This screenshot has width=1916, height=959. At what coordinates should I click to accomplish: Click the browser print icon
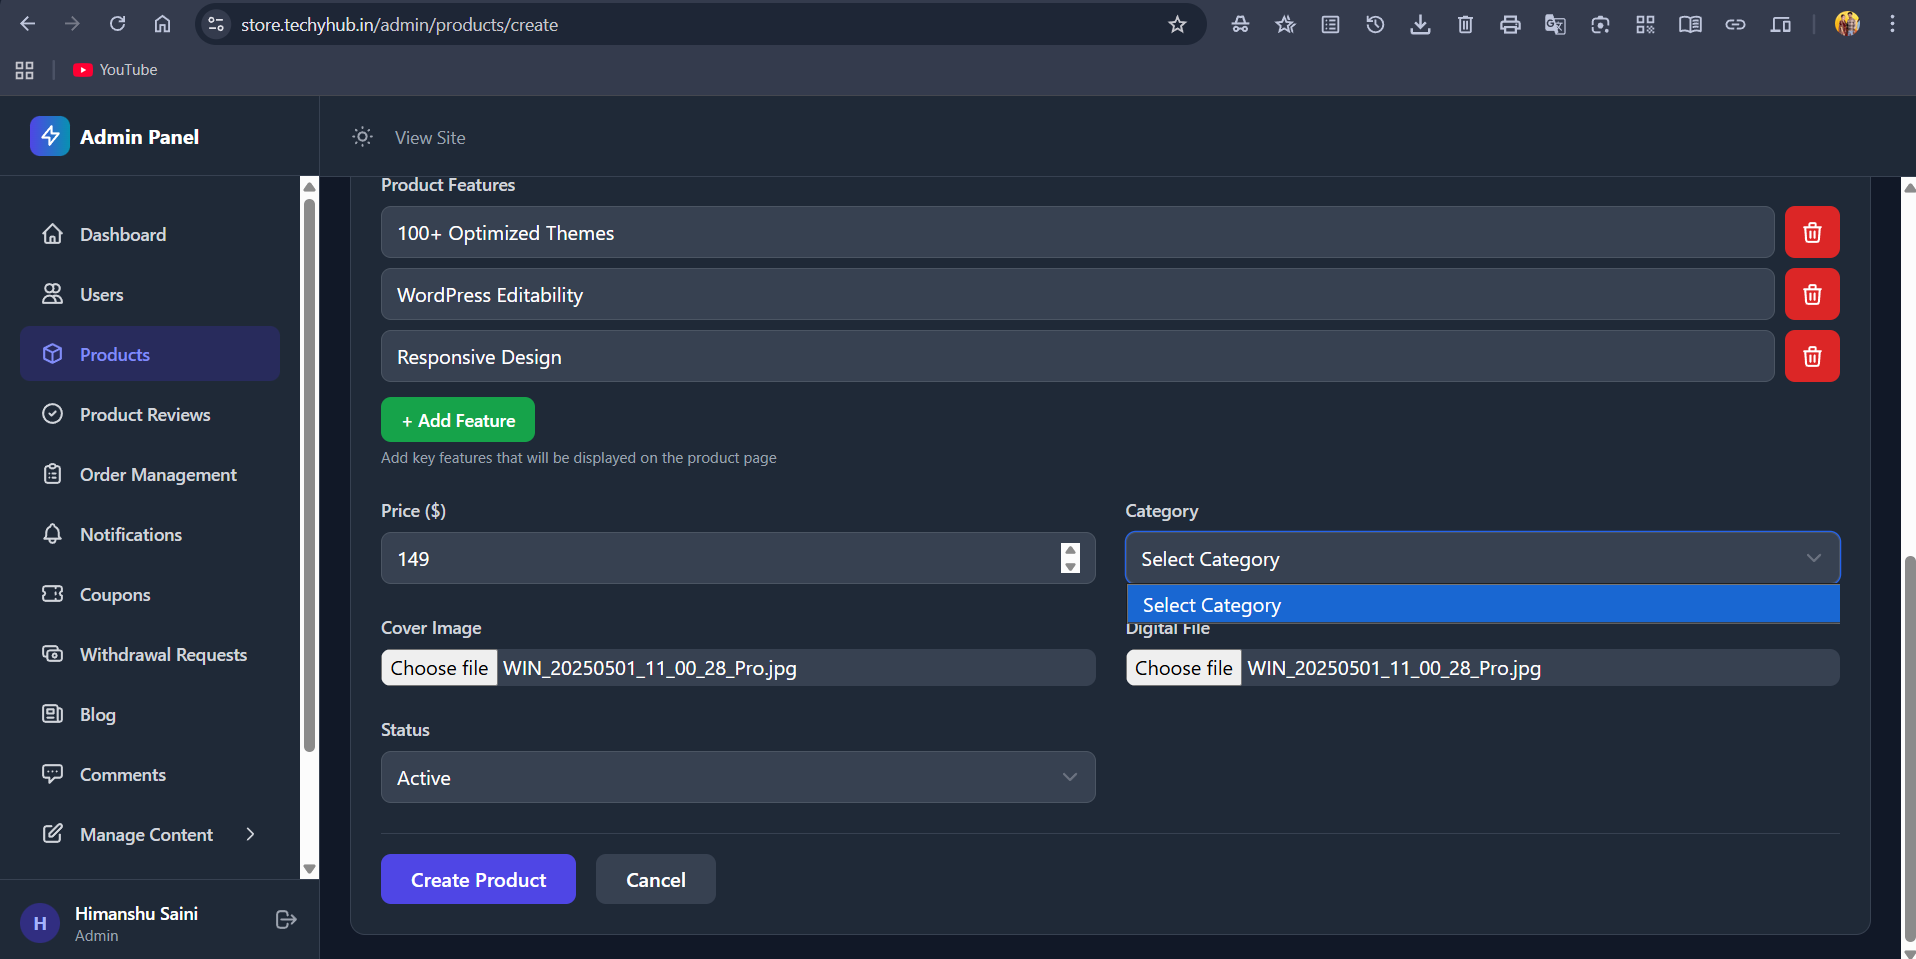coord(1510,25)
